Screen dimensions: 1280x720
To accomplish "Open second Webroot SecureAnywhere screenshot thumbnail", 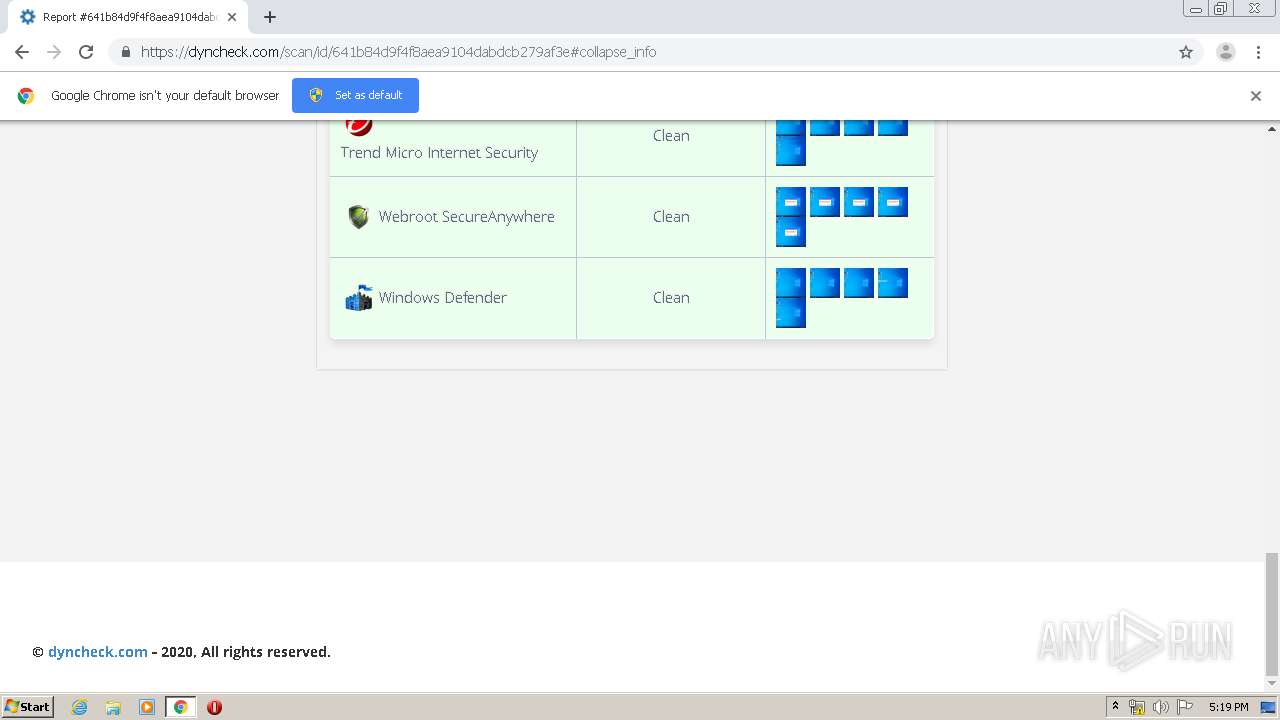I will [x=825, y=202].
